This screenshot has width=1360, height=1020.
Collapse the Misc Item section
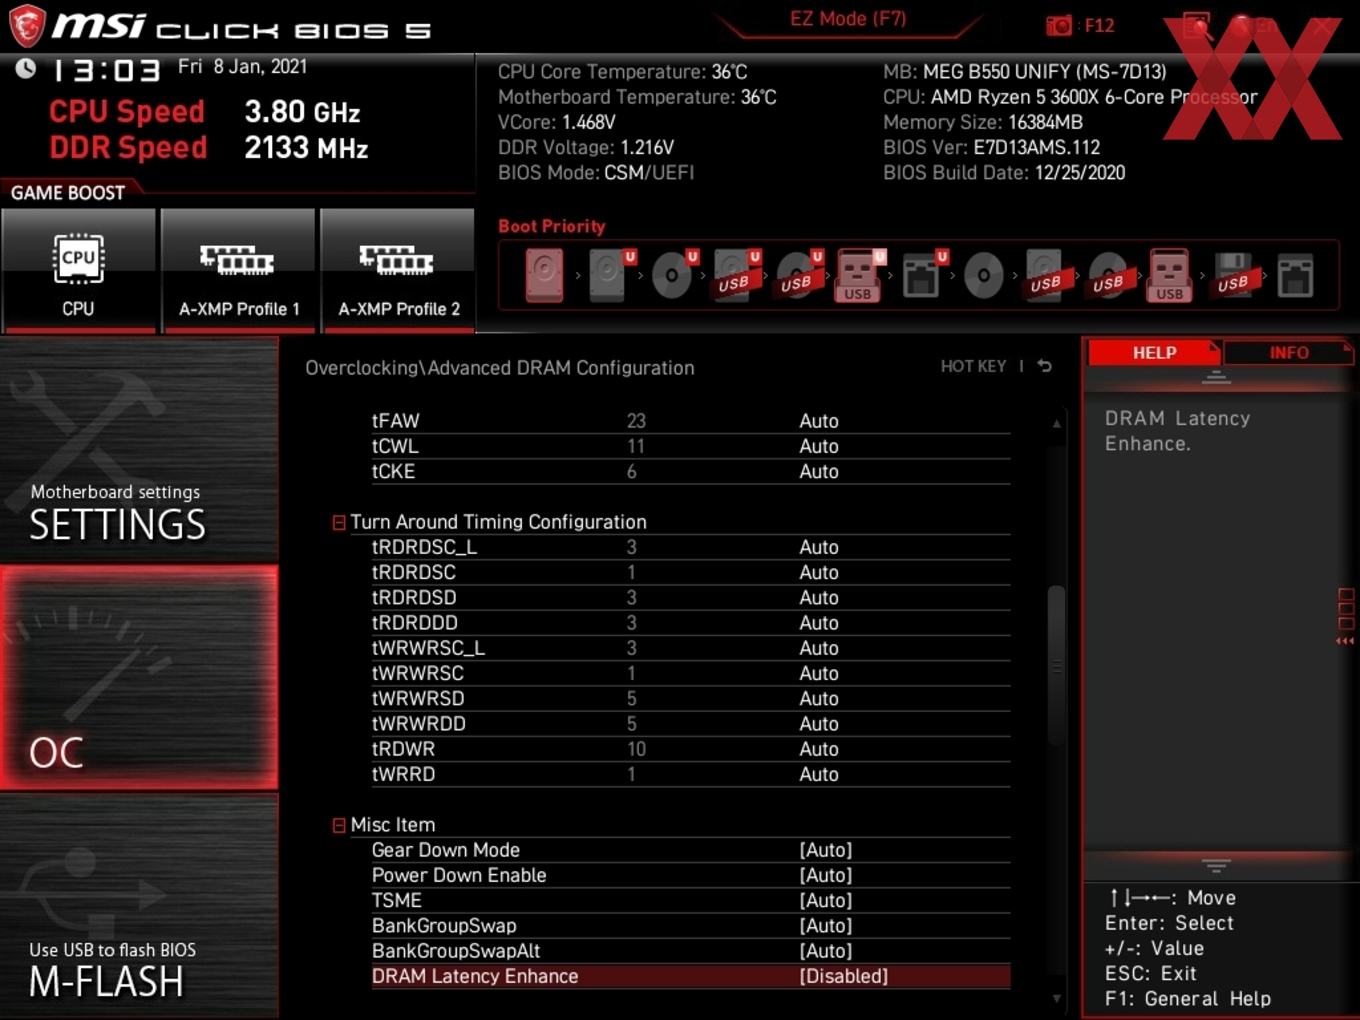[339, 825]
